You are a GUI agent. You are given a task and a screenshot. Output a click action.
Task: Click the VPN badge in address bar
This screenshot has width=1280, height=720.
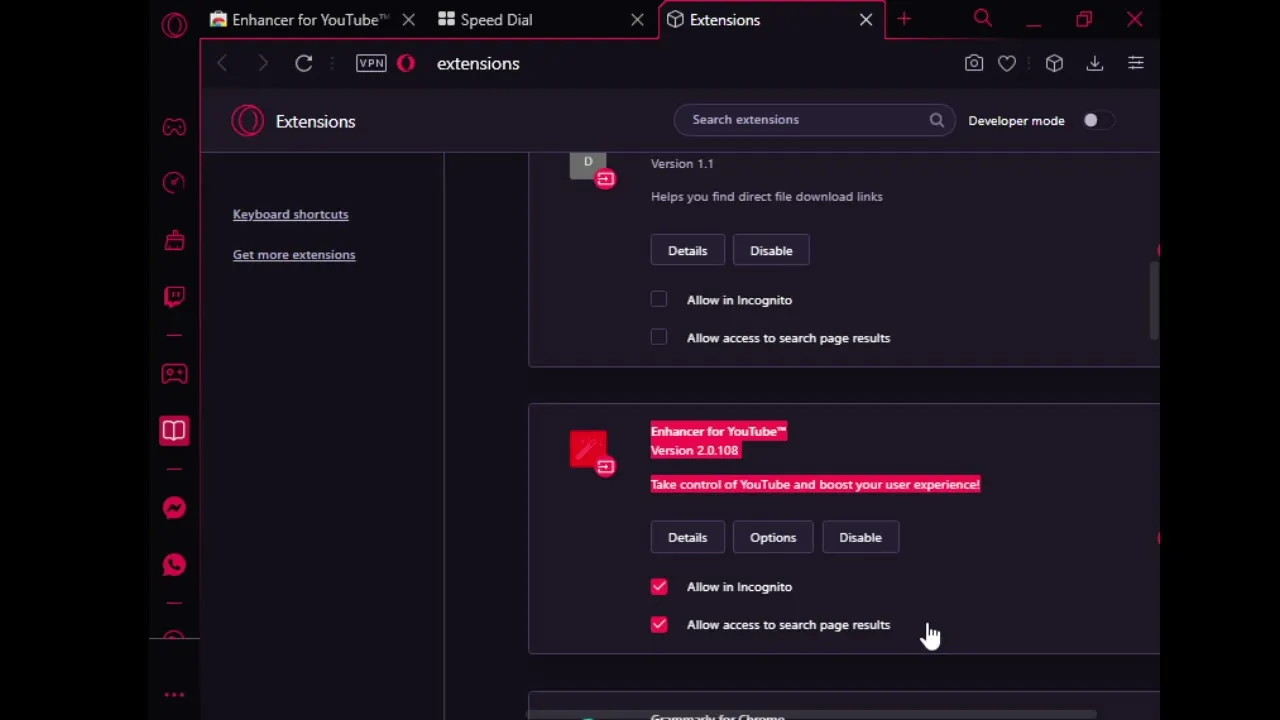pyautogui.click(x=371, y=63)
